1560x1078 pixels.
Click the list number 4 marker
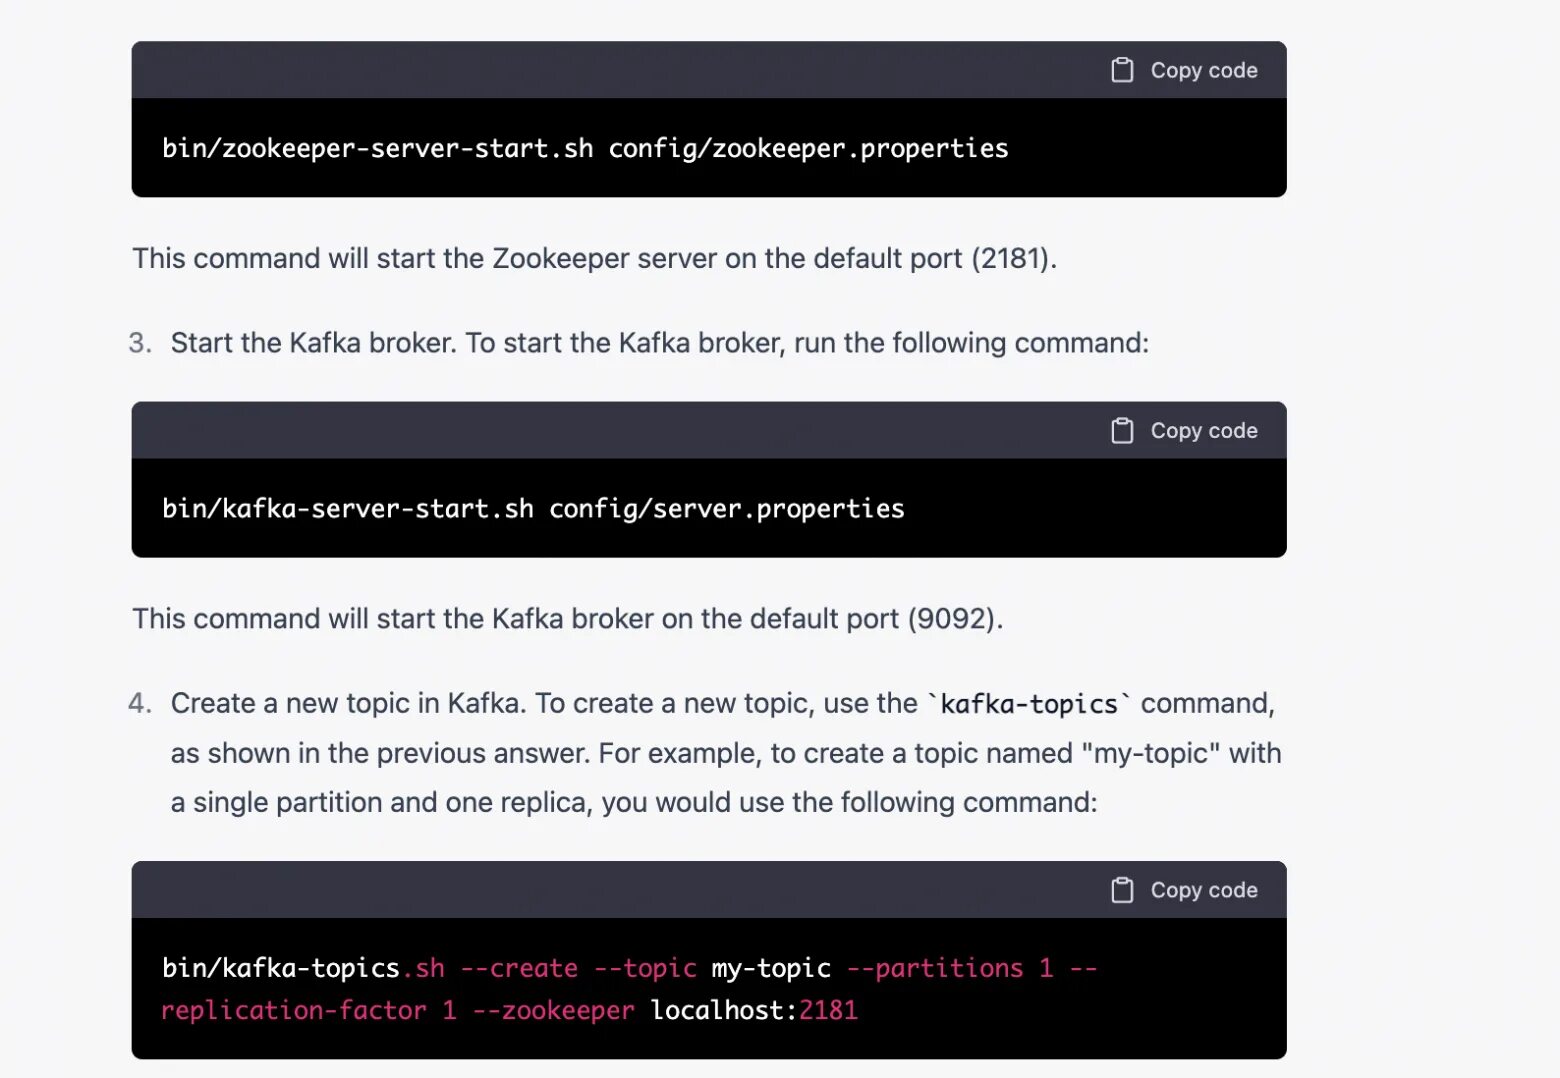[x=140, y=703]
